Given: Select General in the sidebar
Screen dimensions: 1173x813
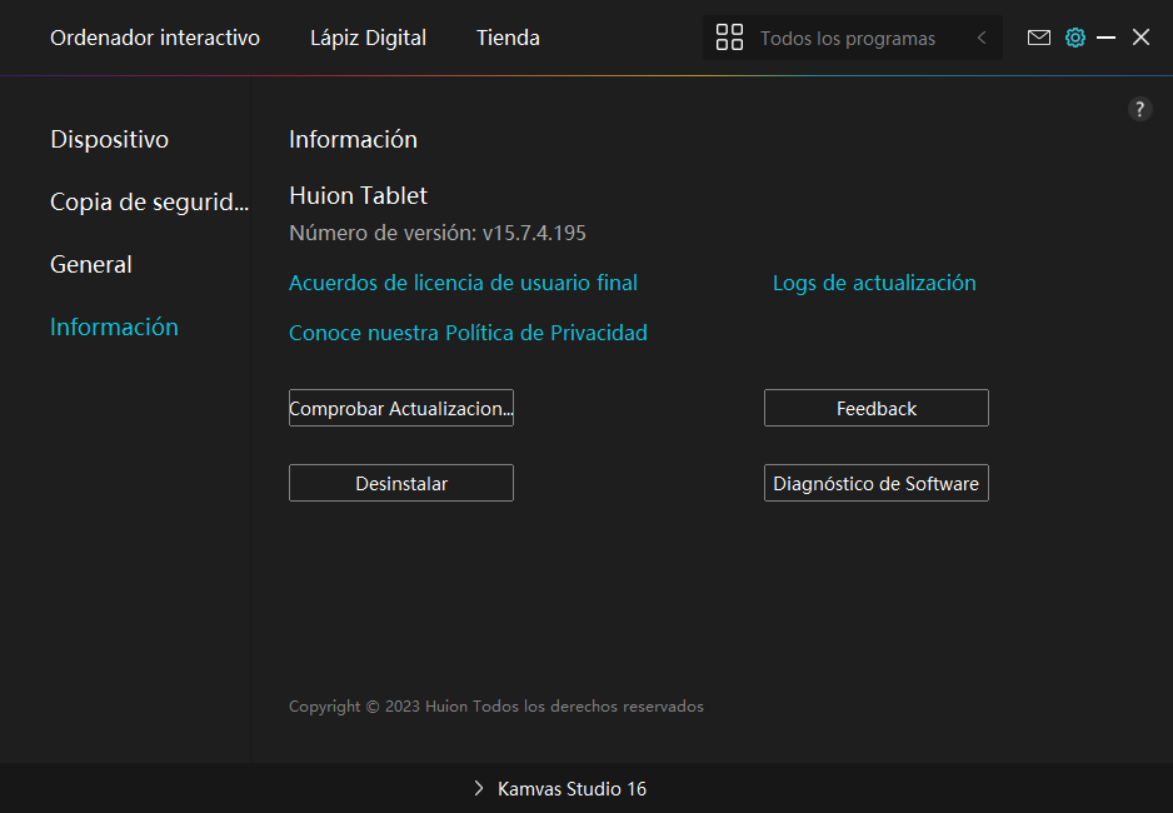Looking at the screenshot, I should [91, 265].
